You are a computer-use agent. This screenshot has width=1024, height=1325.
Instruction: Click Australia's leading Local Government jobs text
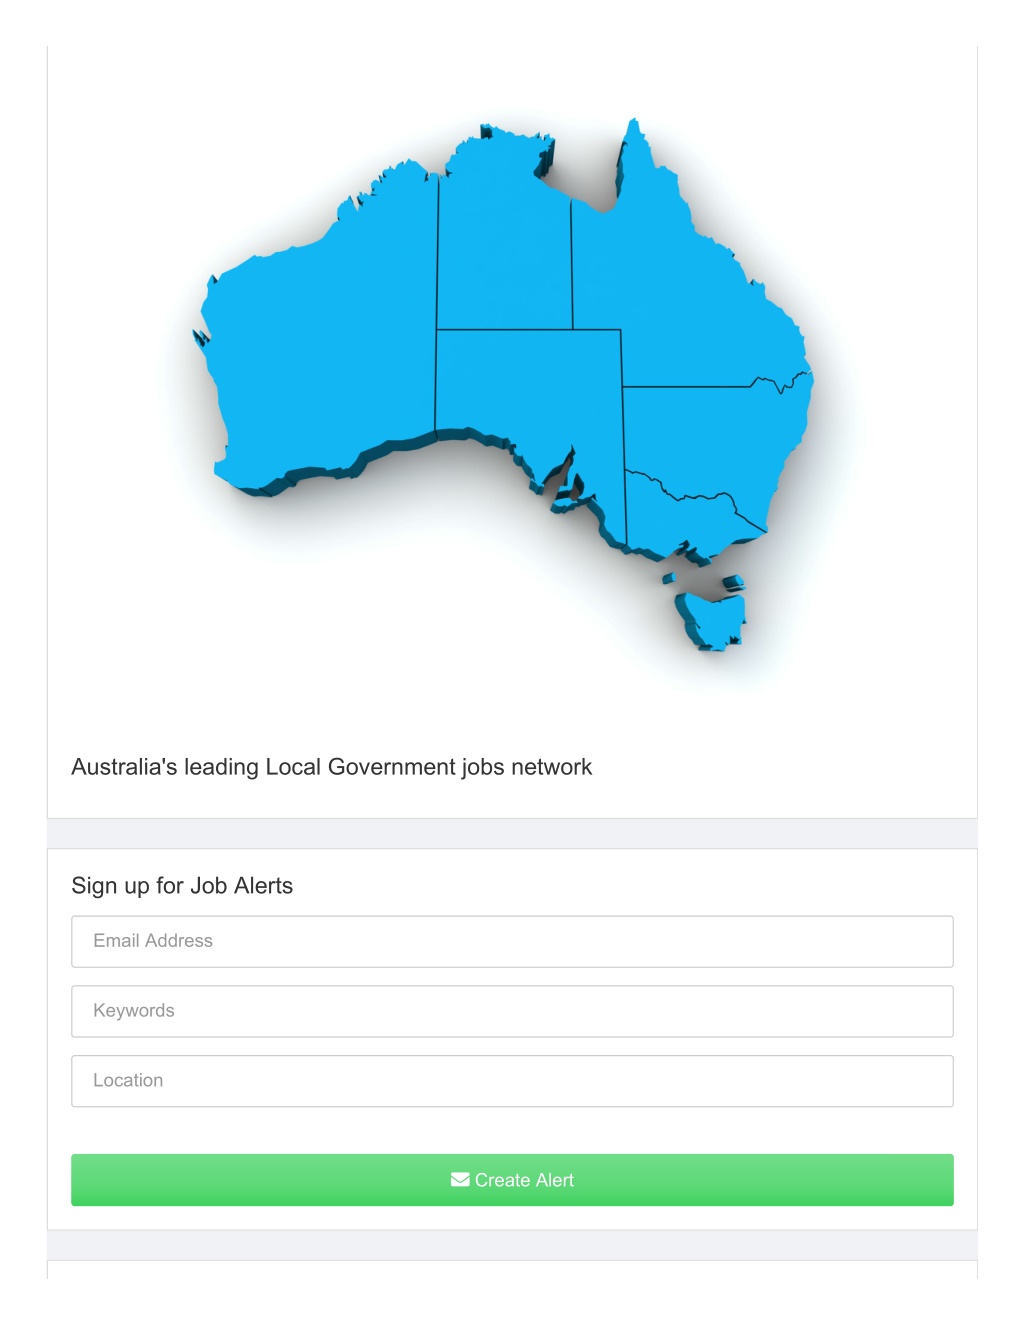point(331,767)
